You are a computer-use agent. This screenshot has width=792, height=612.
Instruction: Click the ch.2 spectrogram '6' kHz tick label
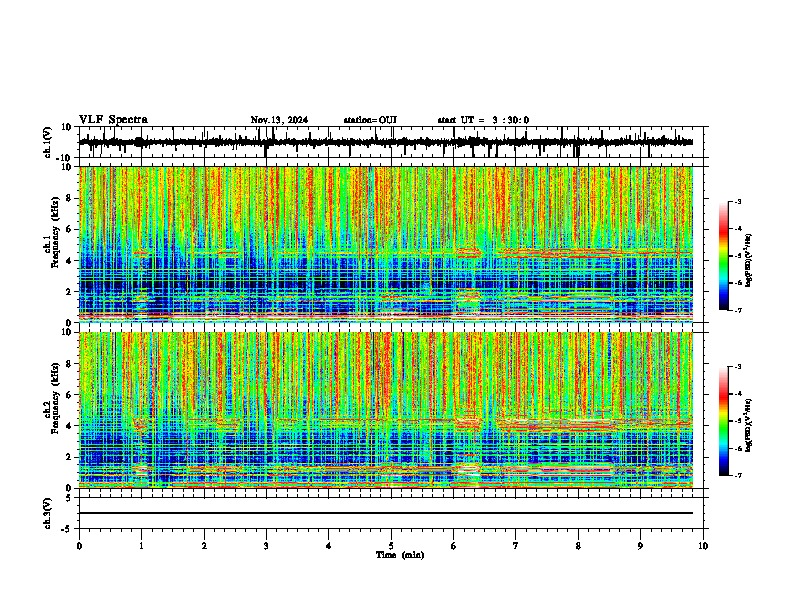70,395
